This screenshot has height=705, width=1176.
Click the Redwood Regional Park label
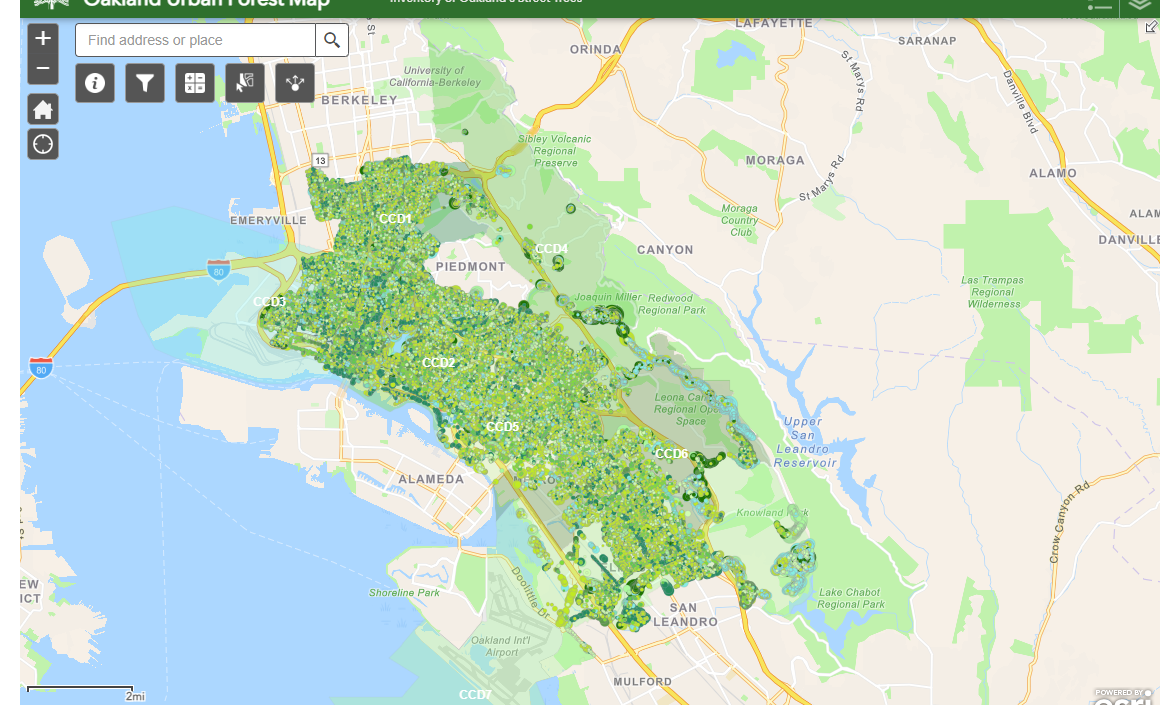pyautogui.click(x=672, y=304)
